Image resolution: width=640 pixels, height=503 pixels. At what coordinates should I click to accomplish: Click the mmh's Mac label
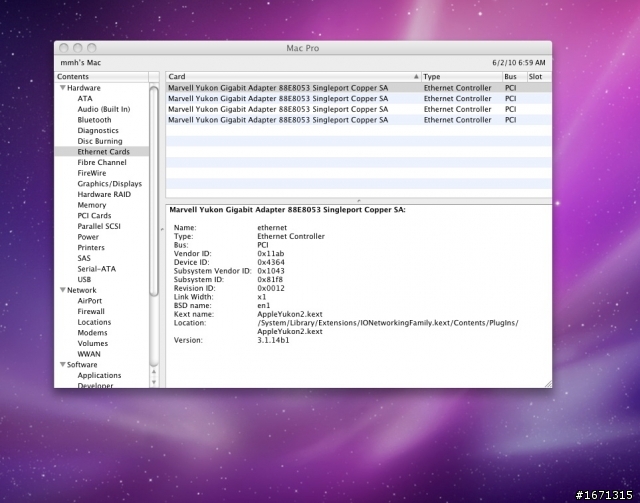coord(81,62)
